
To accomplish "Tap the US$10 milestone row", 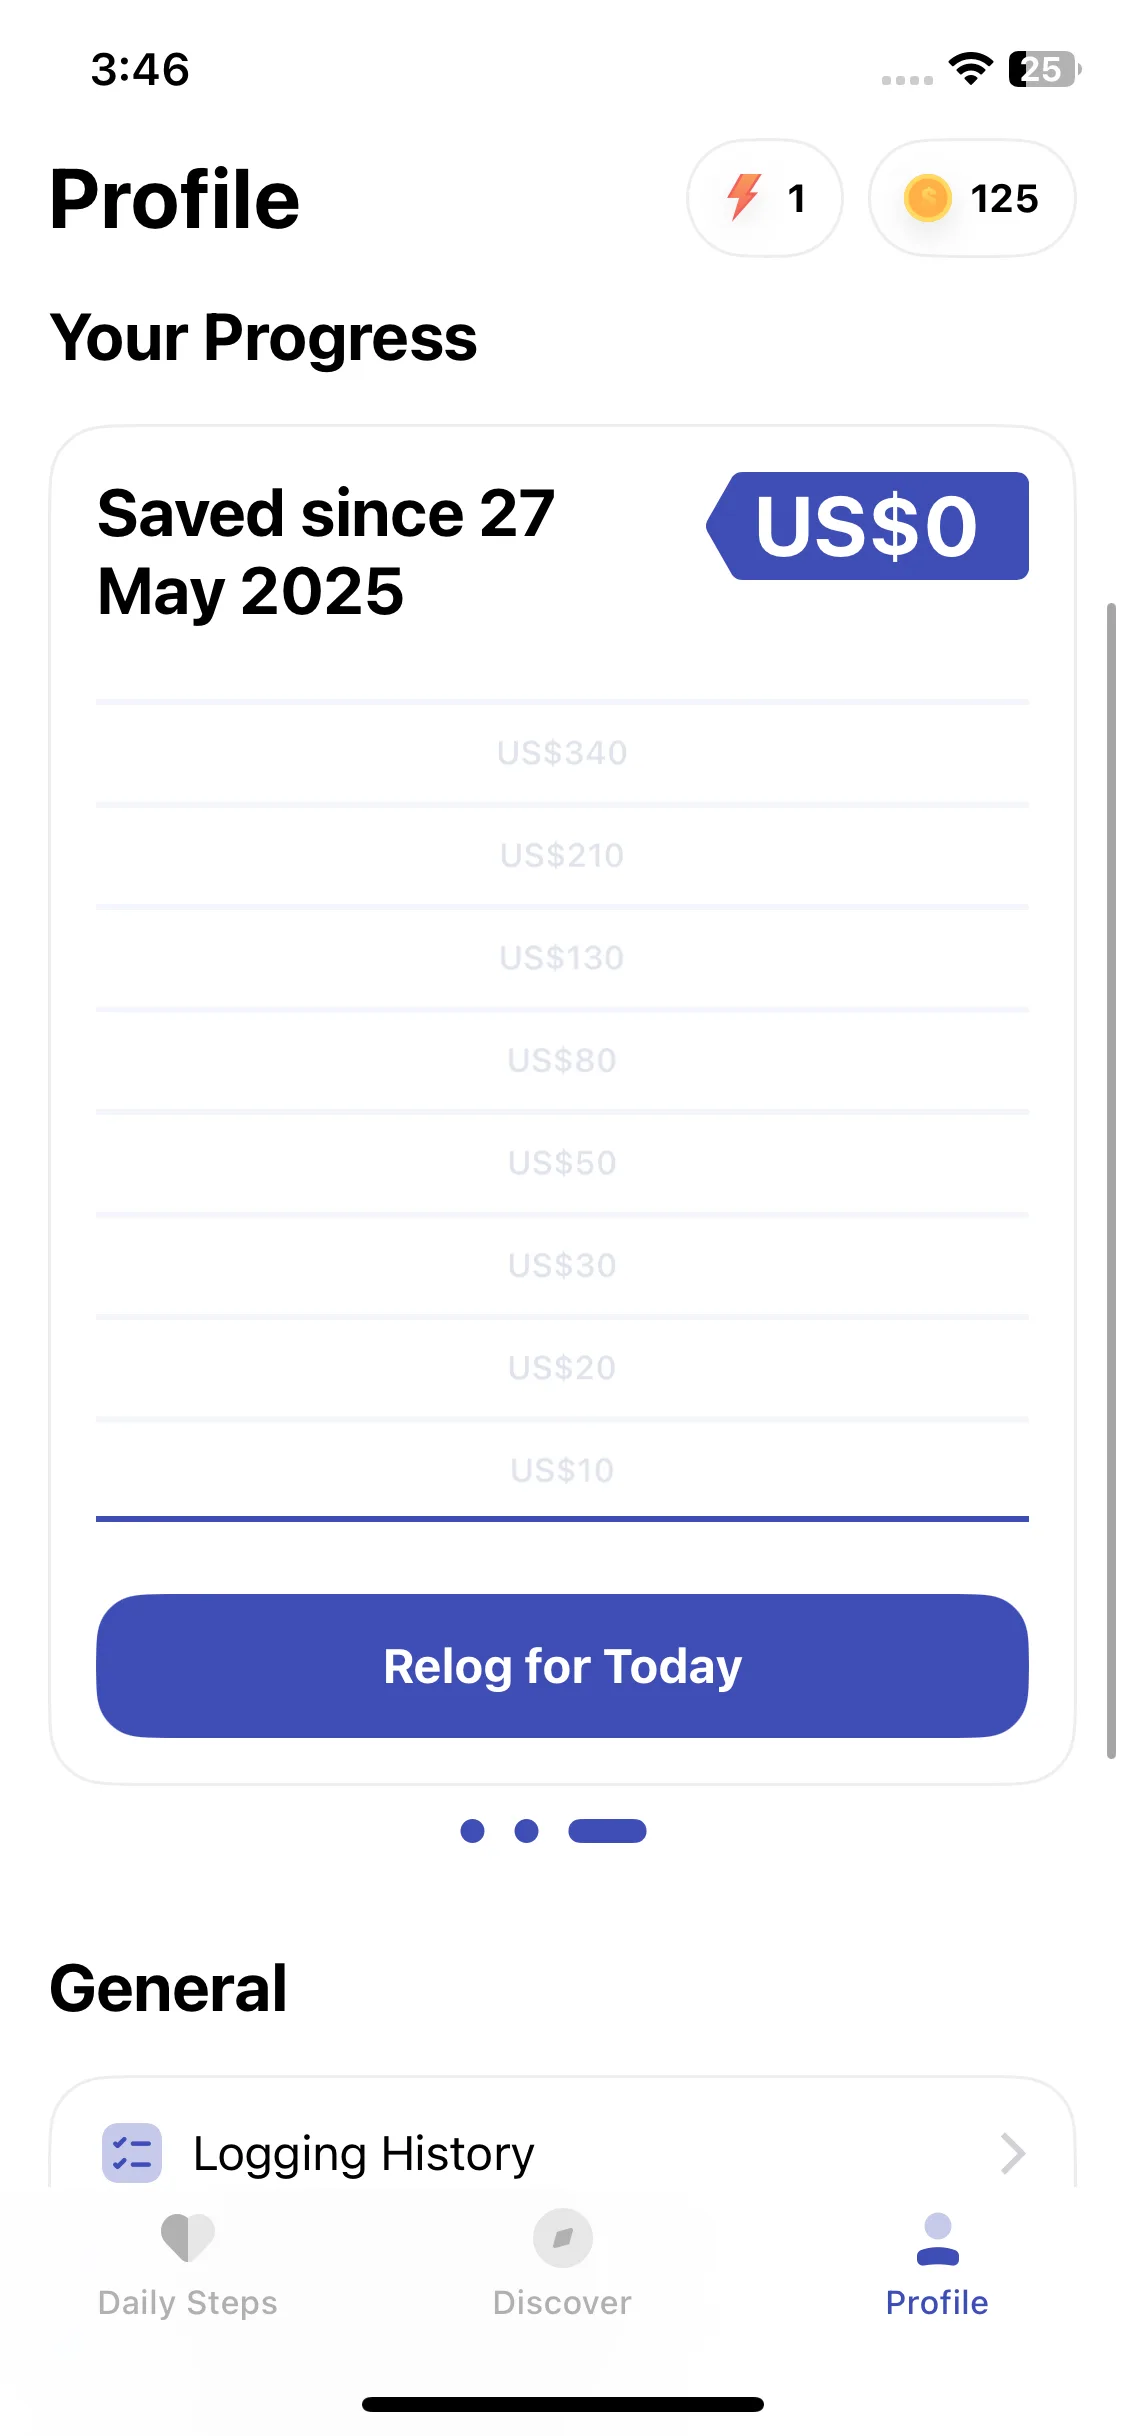I will [562, 1470].
